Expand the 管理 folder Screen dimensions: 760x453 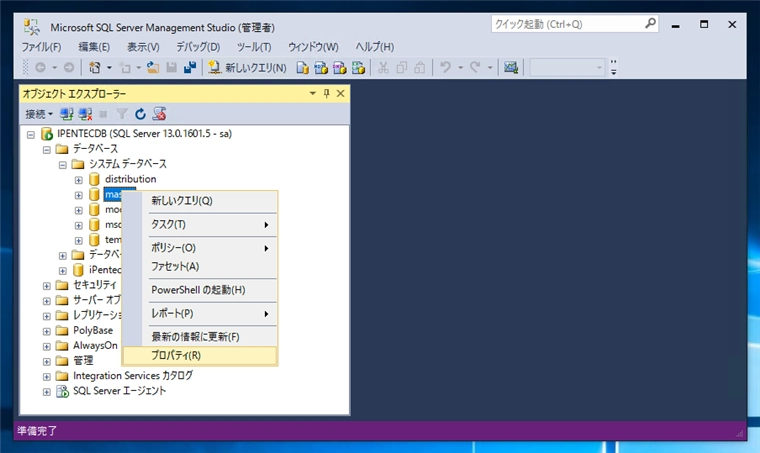47,361
